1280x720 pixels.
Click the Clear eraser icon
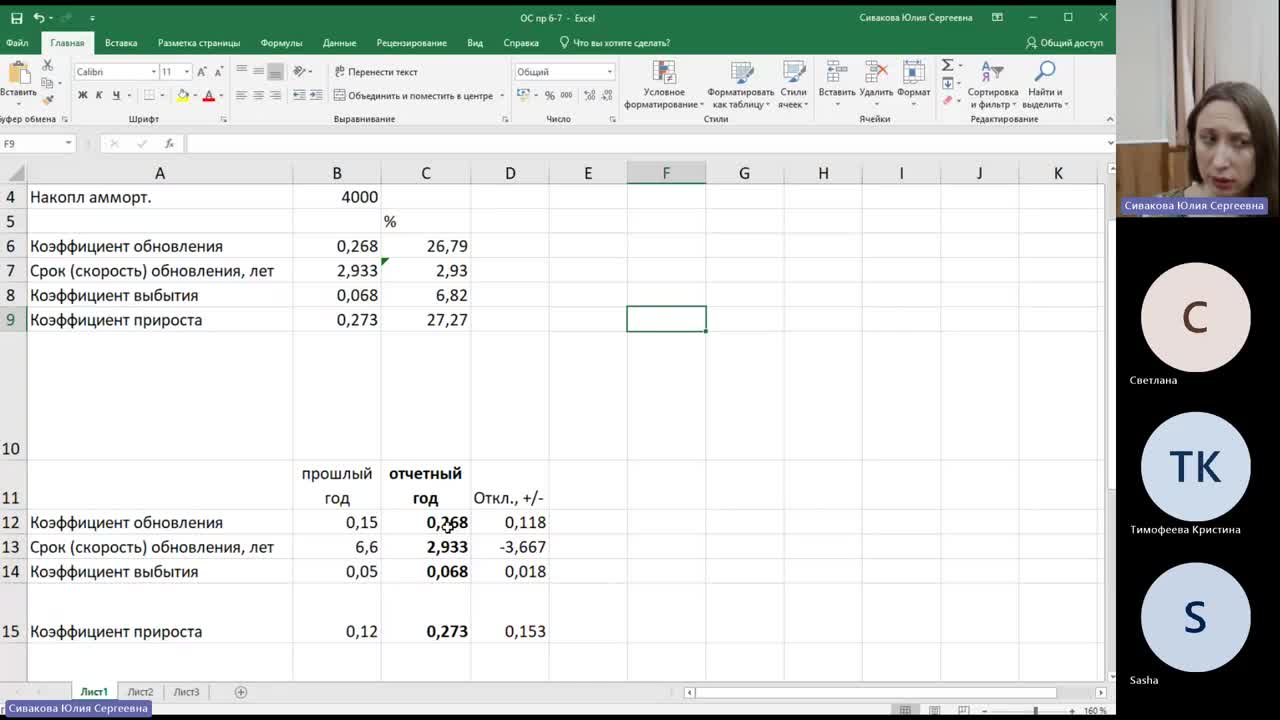click(947, 100)
